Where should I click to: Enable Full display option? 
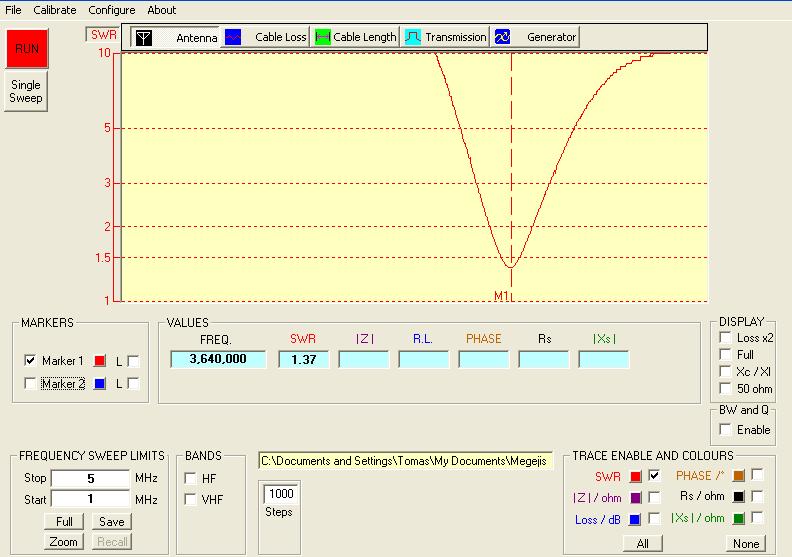[x=725, y=355]
